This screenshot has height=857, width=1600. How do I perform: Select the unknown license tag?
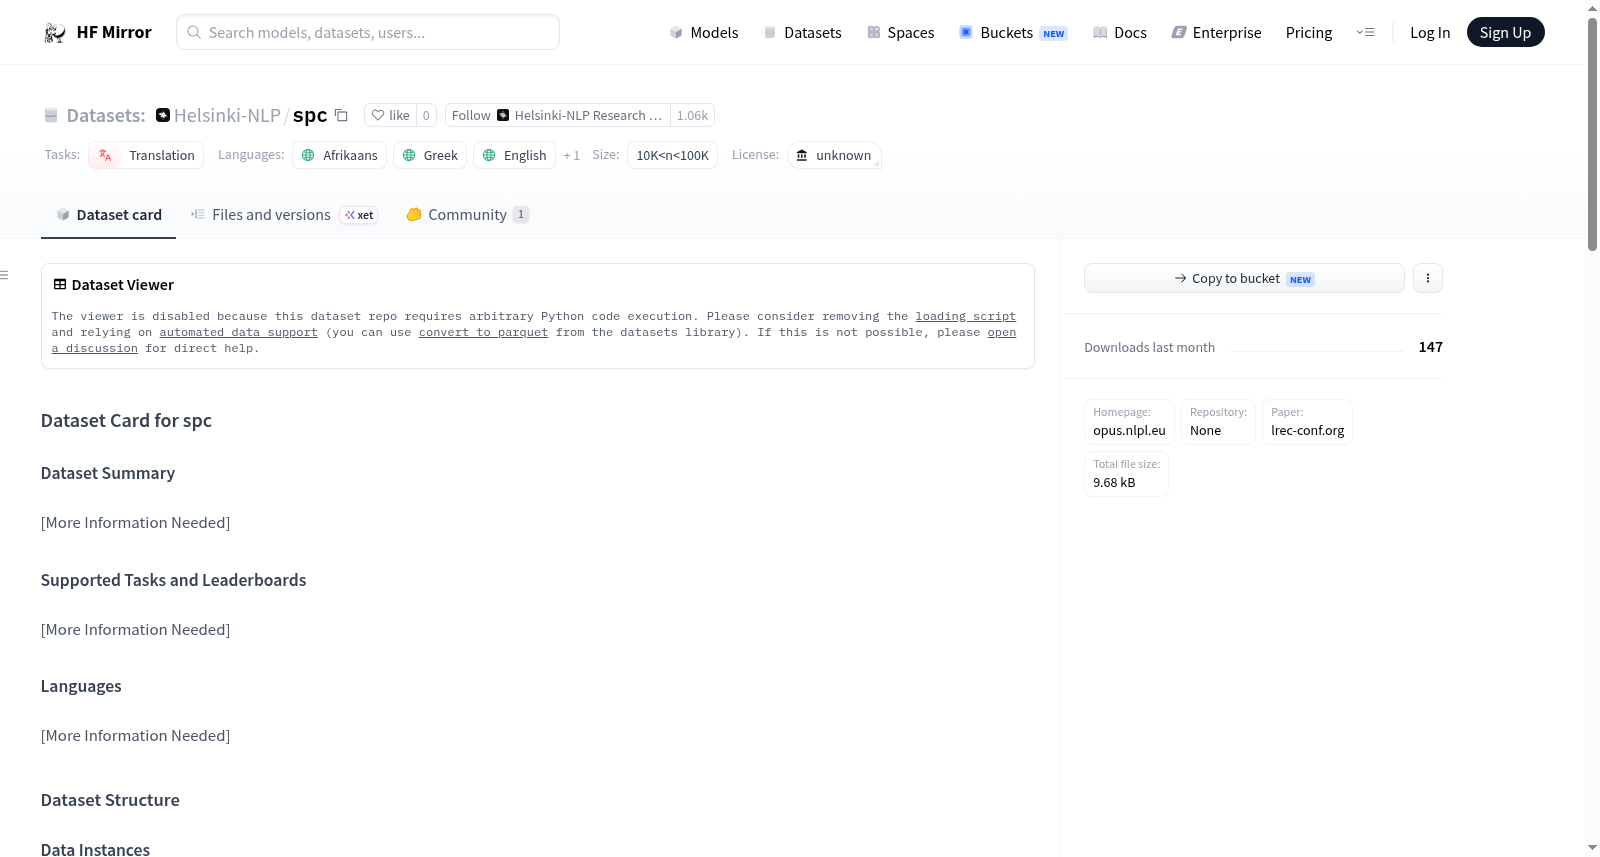pos(834,155)
